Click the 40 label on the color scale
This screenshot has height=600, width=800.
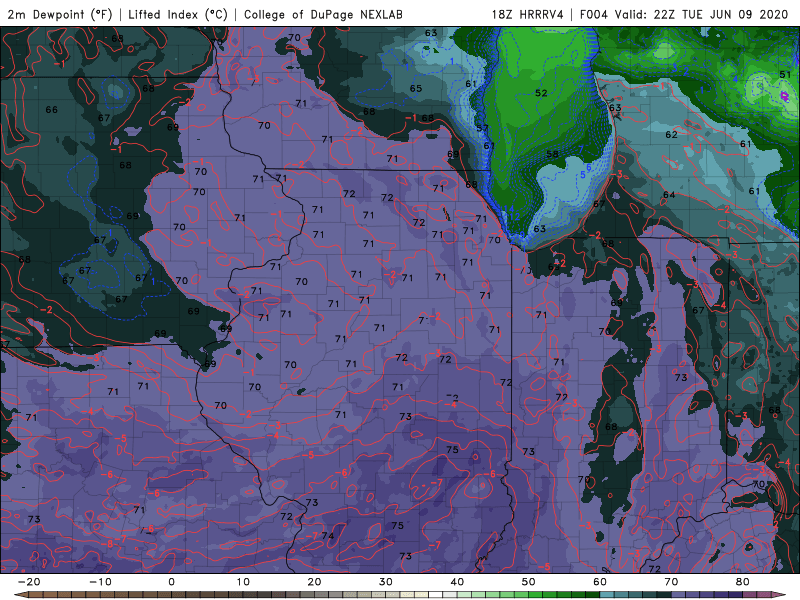point(457,582)
